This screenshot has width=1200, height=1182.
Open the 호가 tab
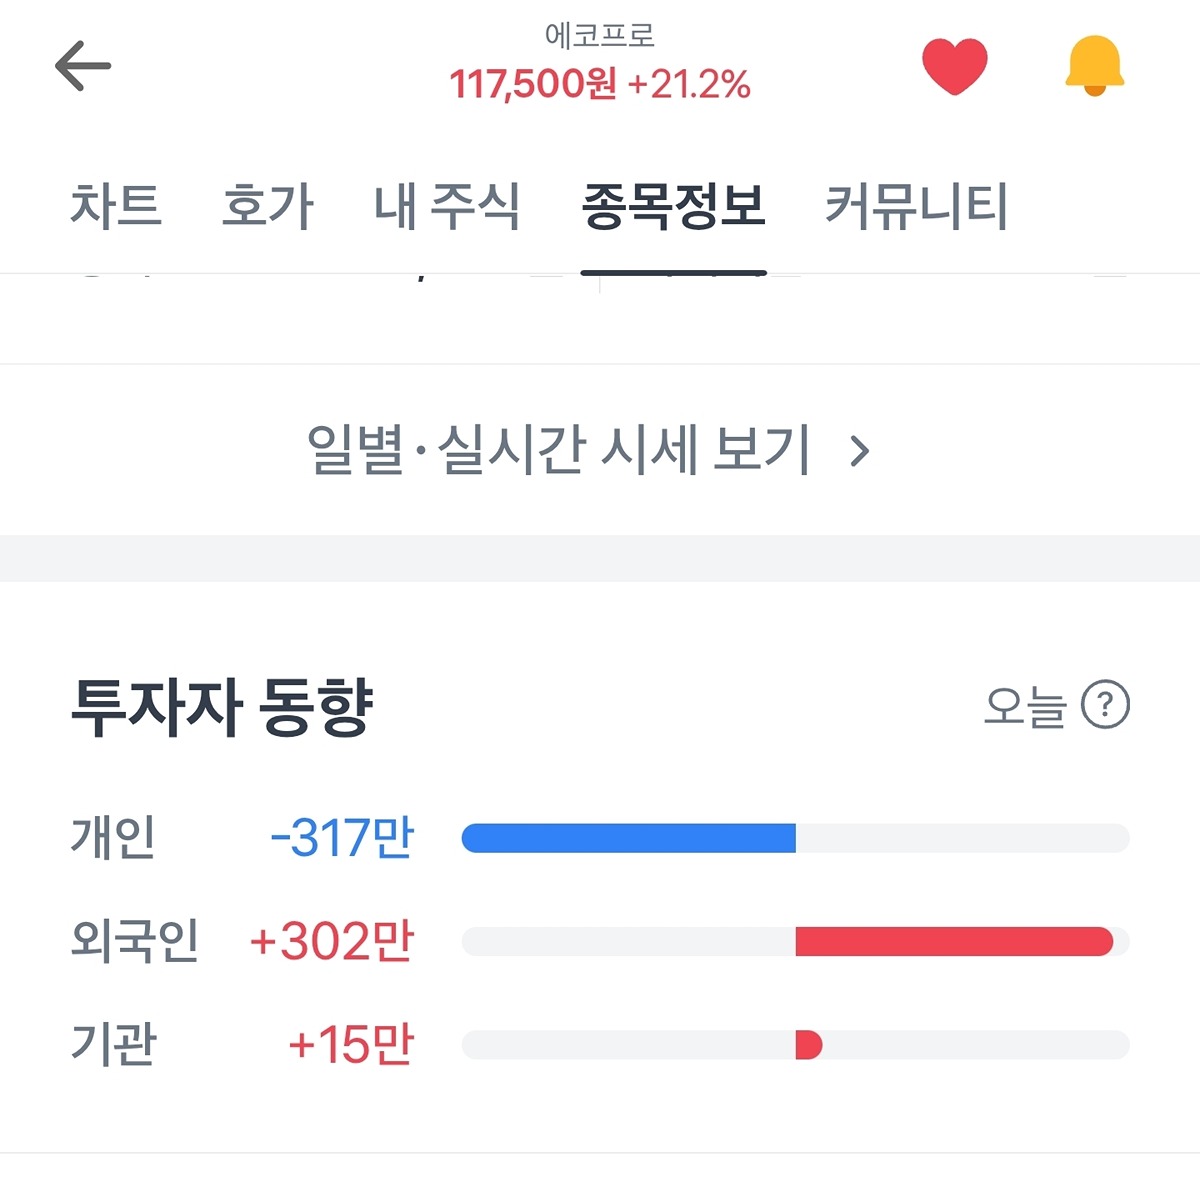[267, 207]
